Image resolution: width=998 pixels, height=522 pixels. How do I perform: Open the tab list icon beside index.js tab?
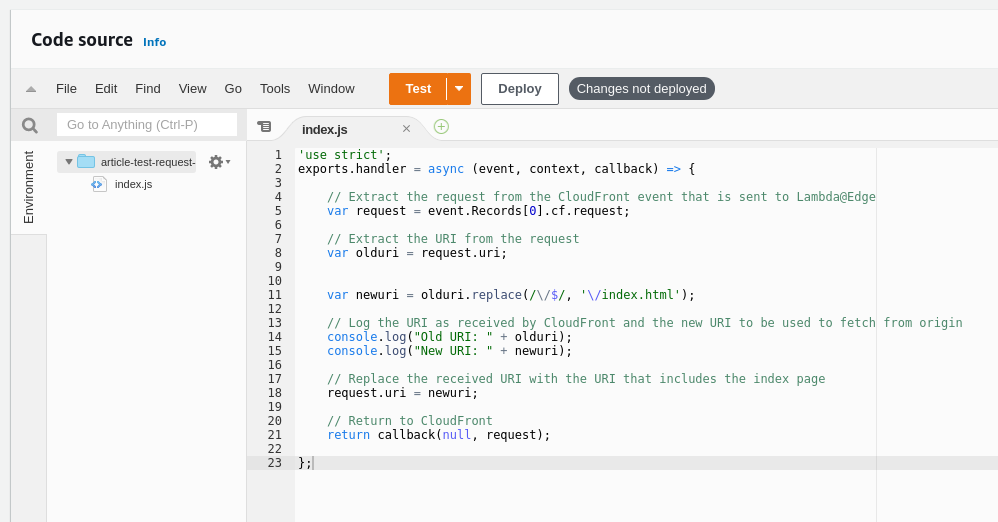pos(264,127)
